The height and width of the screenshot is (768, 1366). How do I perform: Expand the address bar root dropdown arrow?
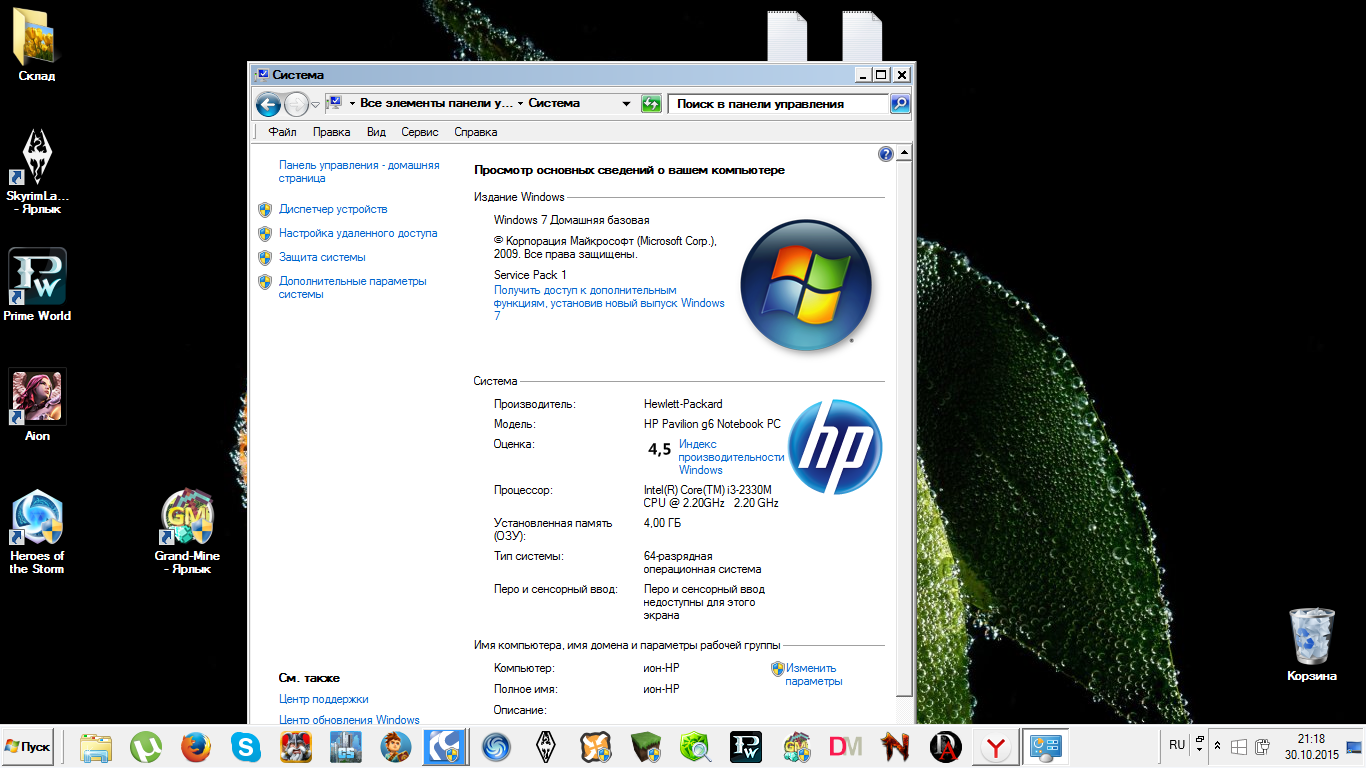pos(352,104)
